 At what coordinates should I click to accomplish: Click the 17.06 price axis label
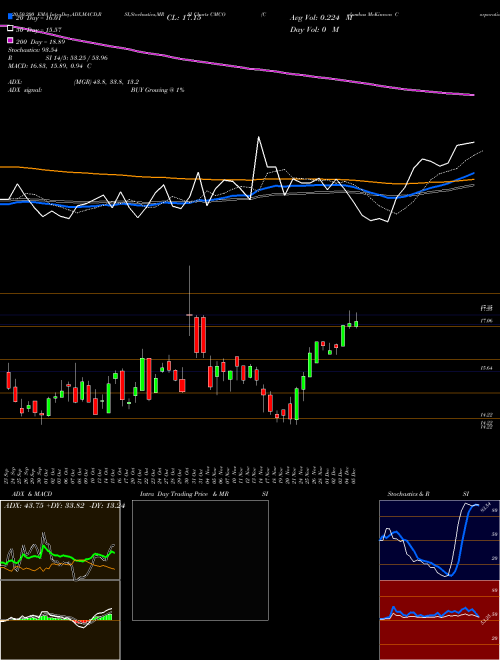[486, 321]
